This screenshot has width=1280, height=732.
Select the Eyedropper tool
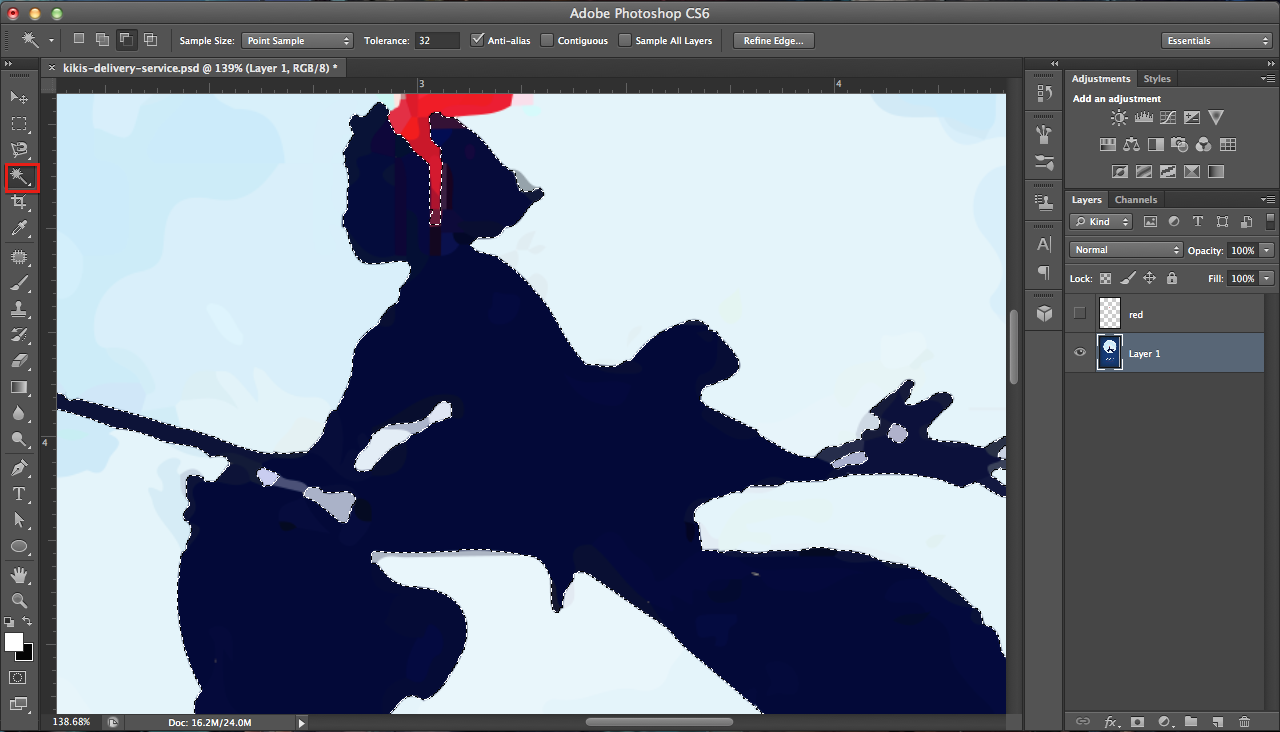tap(19, 229)
